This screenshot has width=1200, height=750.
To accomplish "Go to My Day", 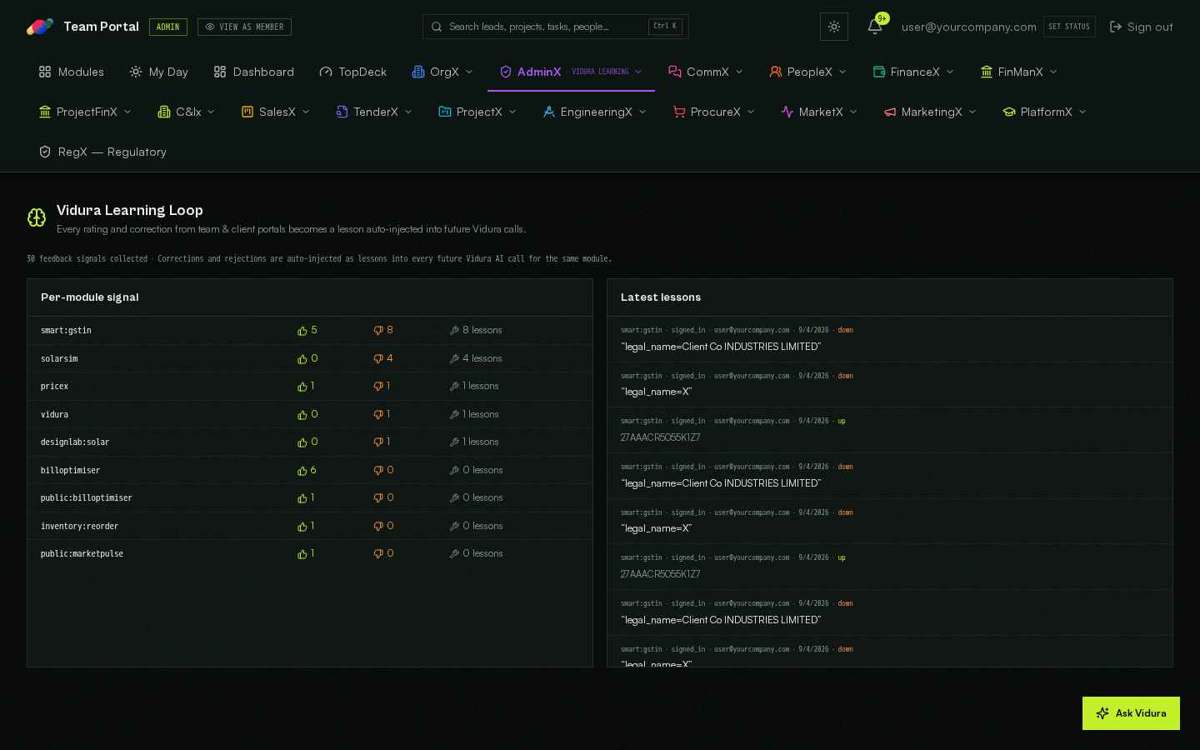I will (159, 72).
